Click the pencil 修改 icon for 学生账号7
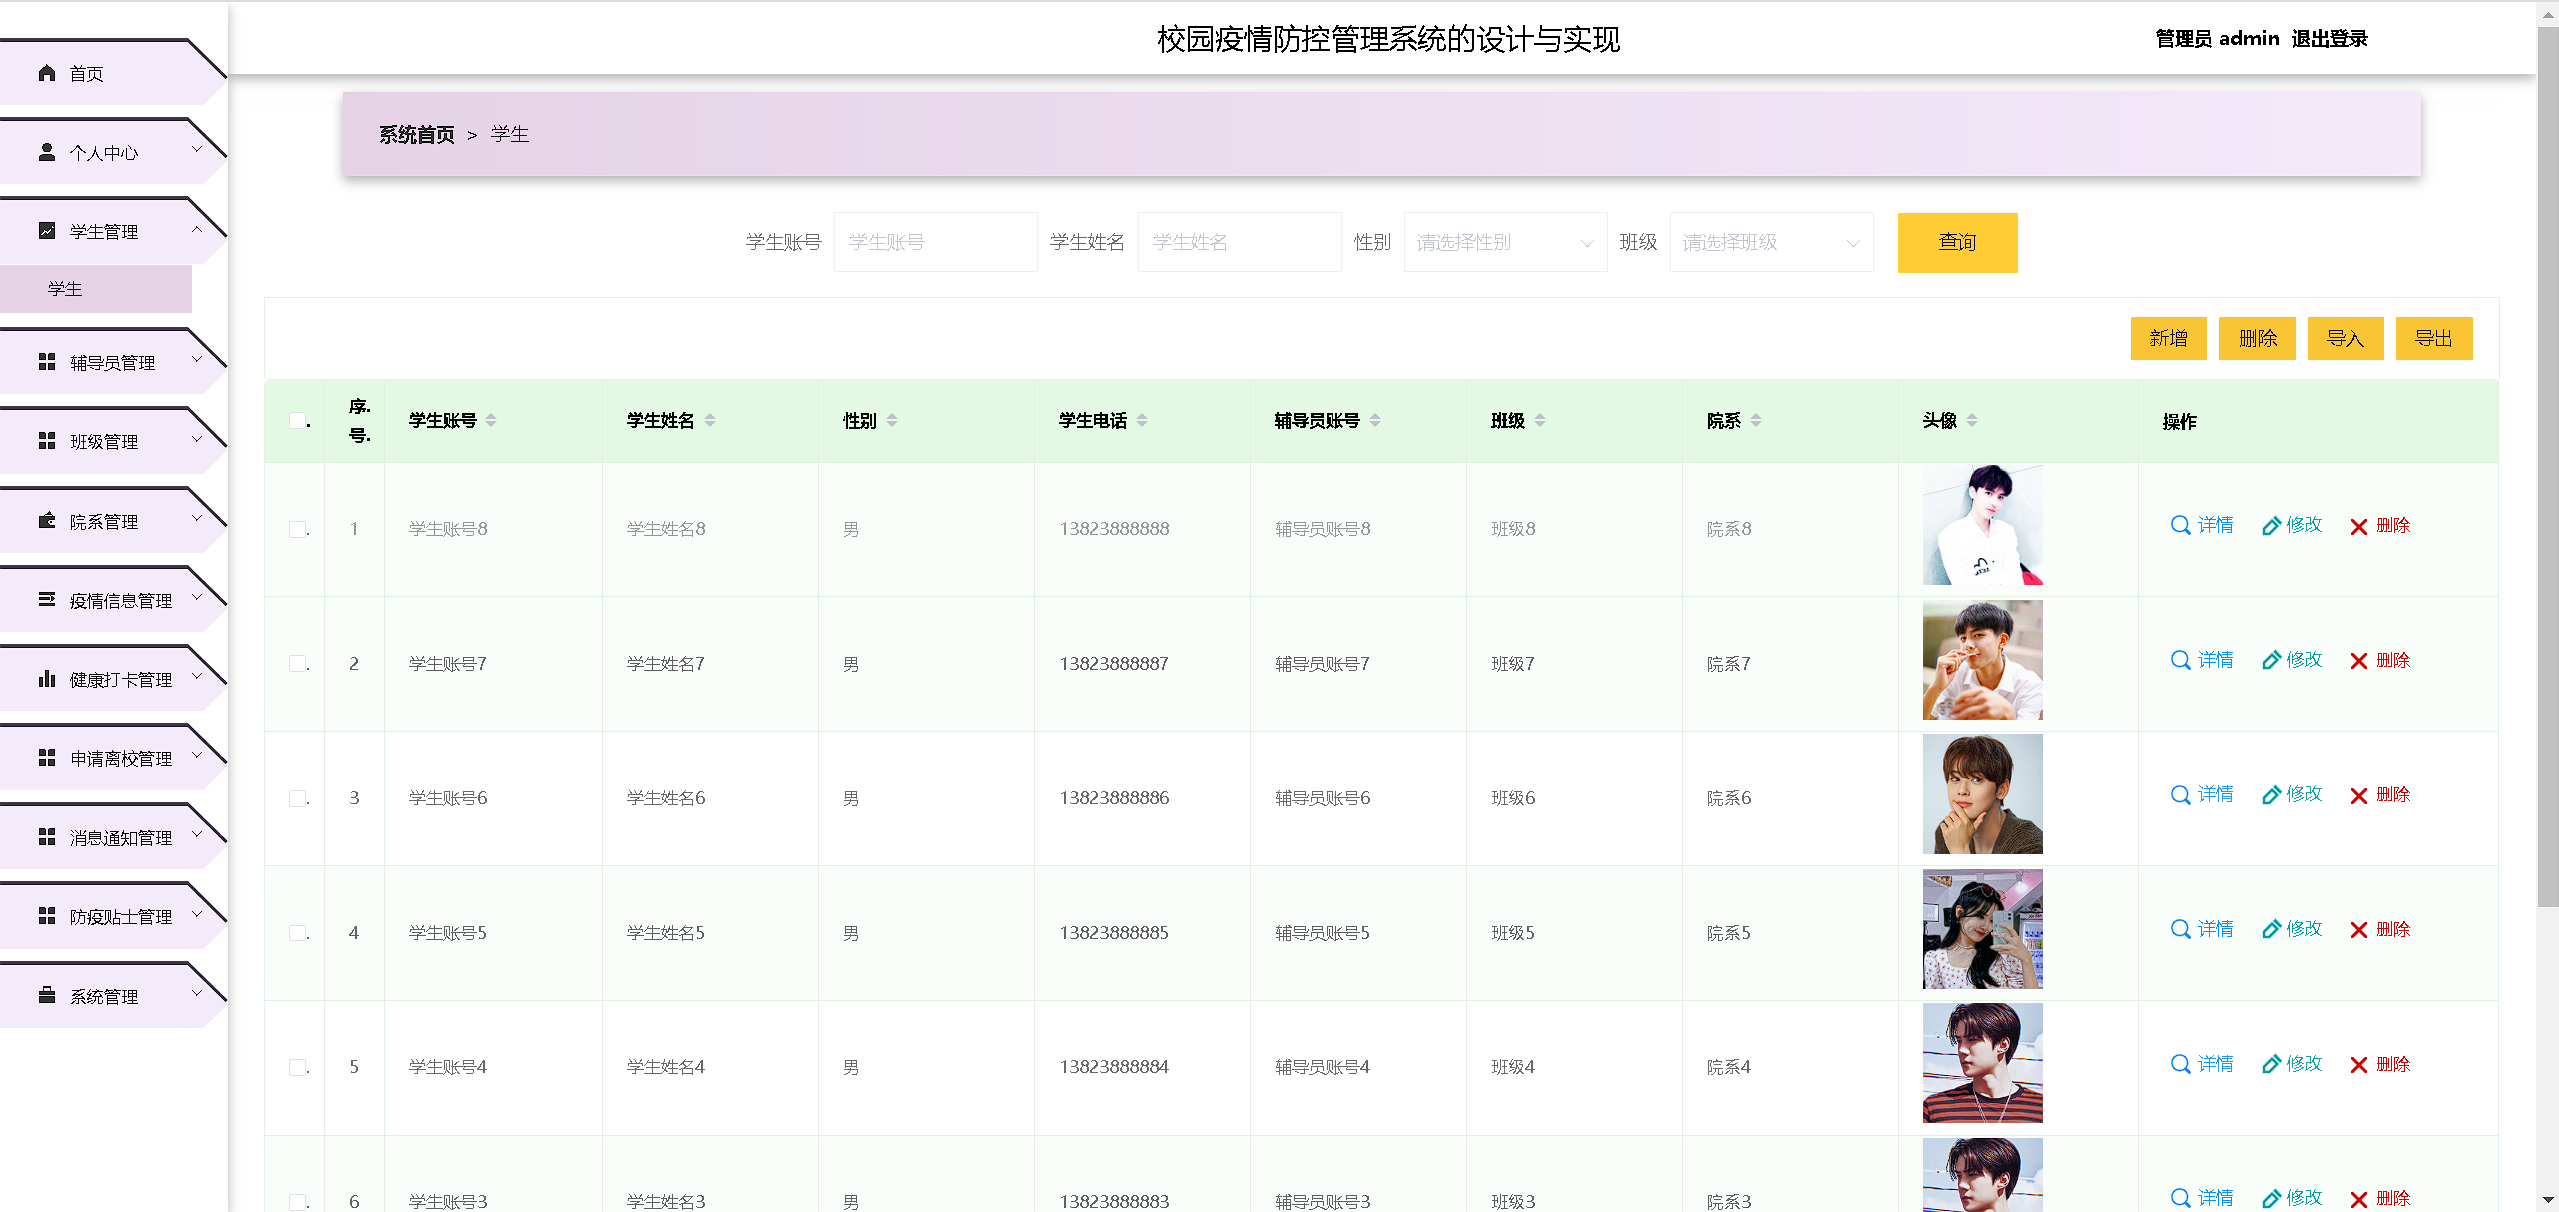This screenshot has height=1212, width=2559. (2271, 660)
